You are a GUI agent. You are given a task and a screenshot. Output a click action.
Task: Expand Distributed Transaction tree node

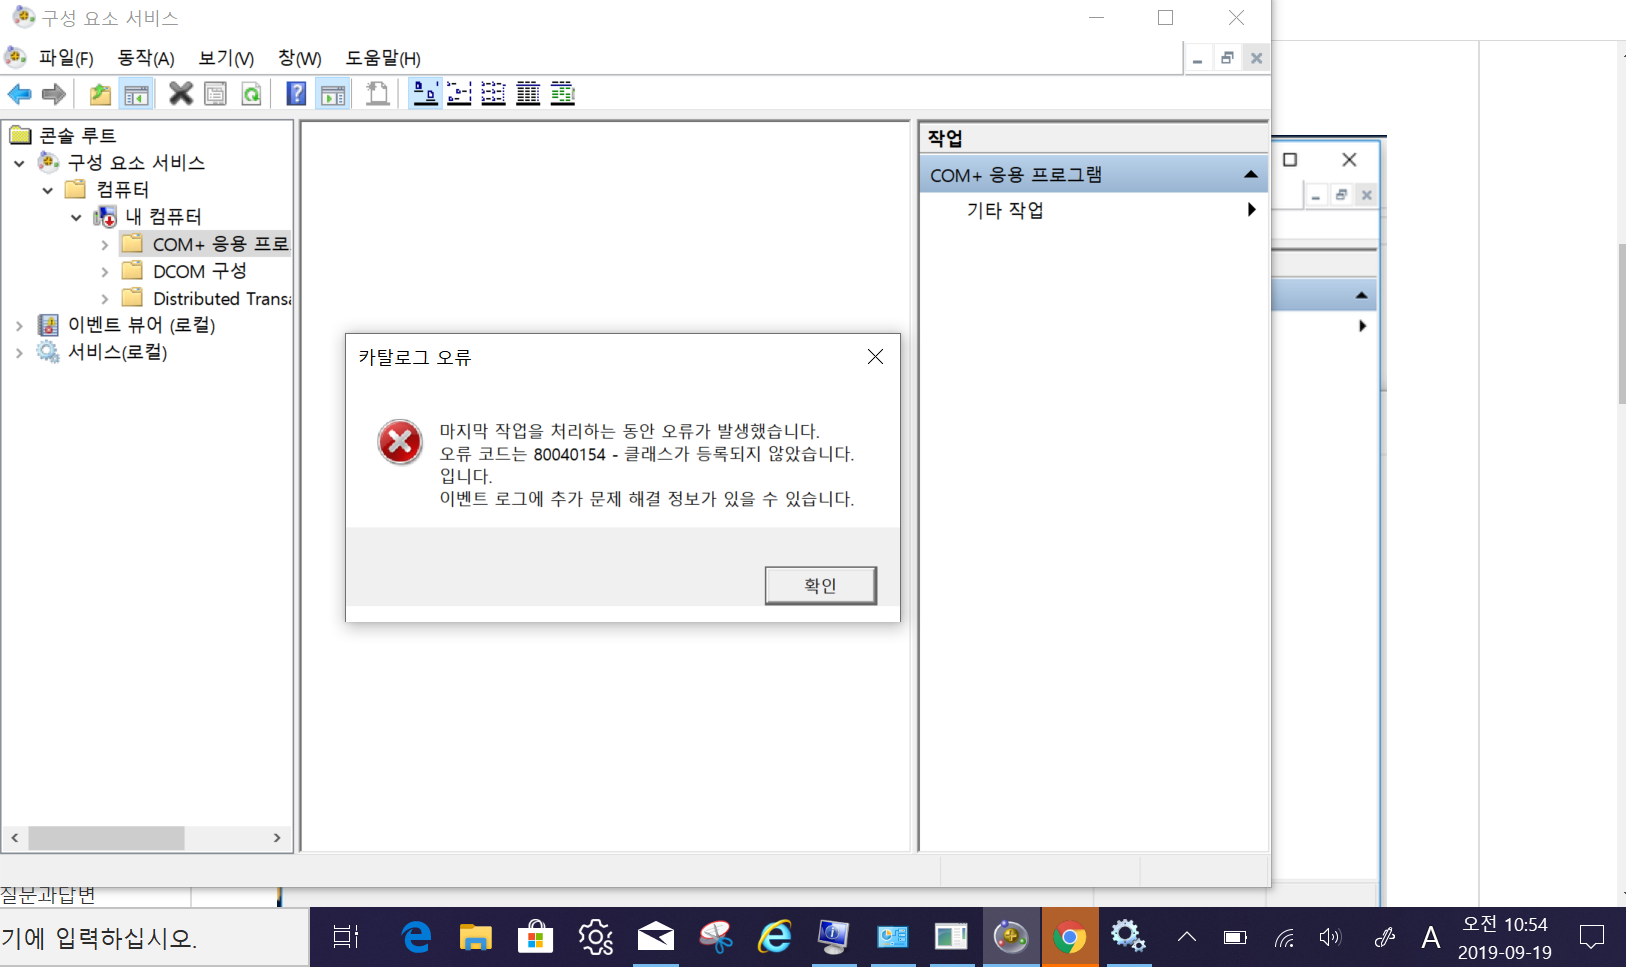[105, 299]
